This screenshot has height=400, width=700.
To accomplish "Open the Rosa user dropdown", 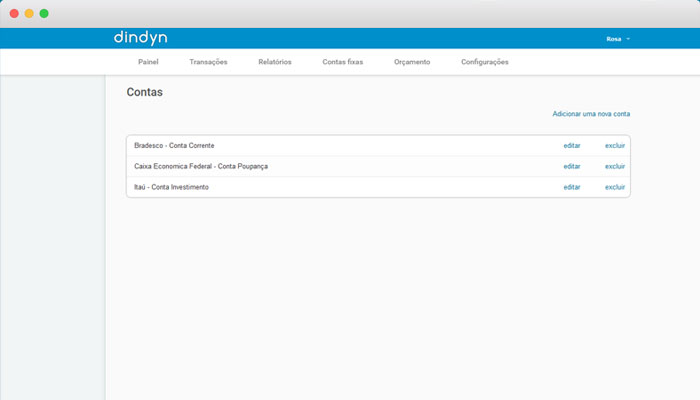I will pos(618,39).
